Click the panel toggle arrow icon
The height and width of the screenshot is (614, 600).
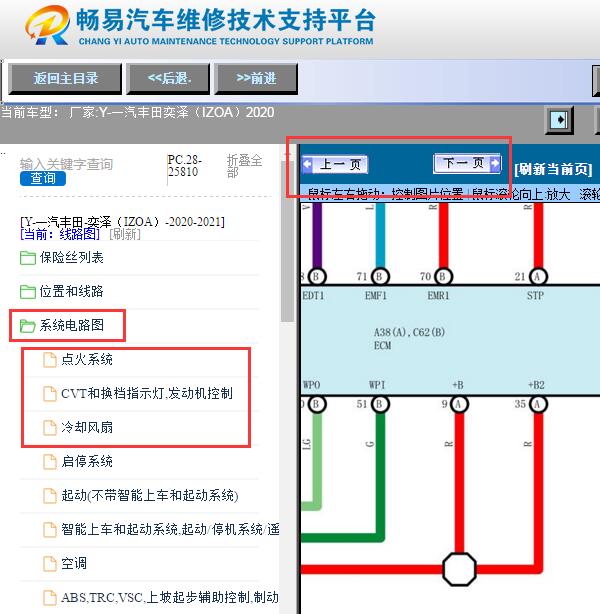(x=560, y=120)
